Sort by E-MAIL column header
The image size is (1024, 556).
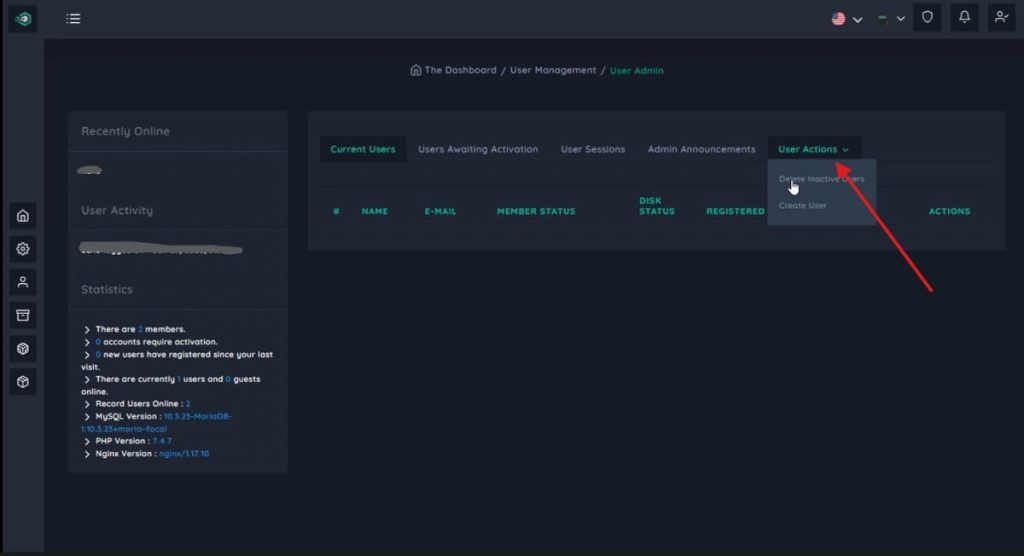[x=441, y=211]
